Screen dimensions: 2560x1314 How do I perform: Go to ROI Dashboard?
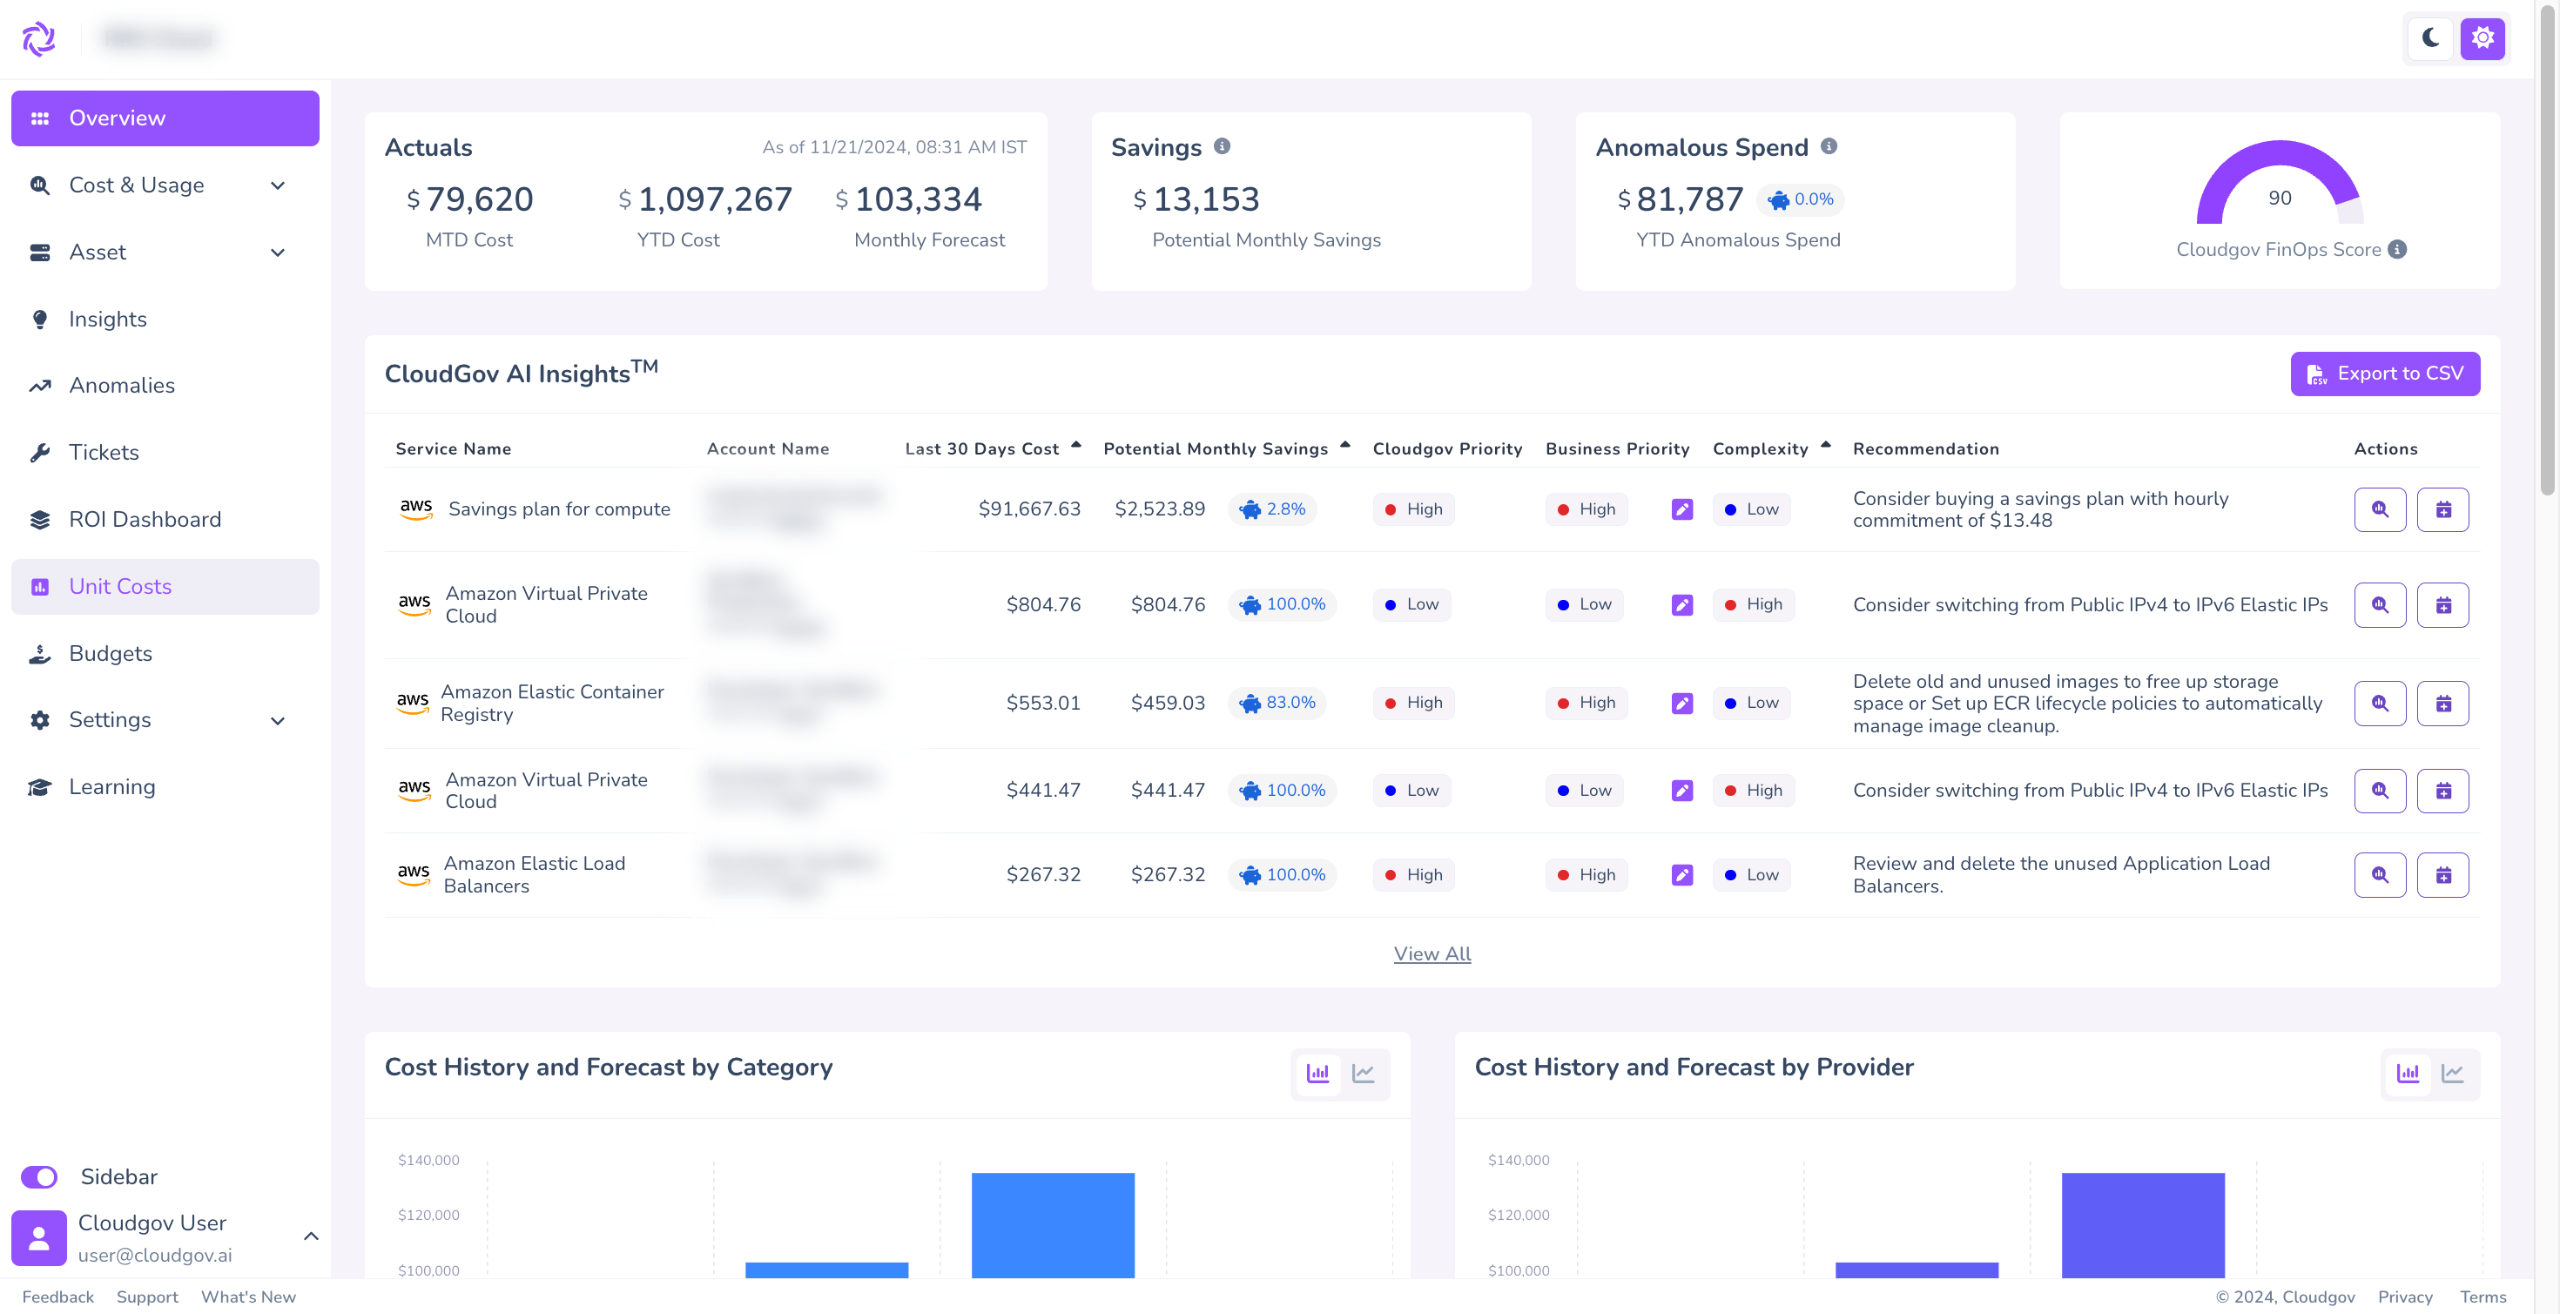[144, 519]
